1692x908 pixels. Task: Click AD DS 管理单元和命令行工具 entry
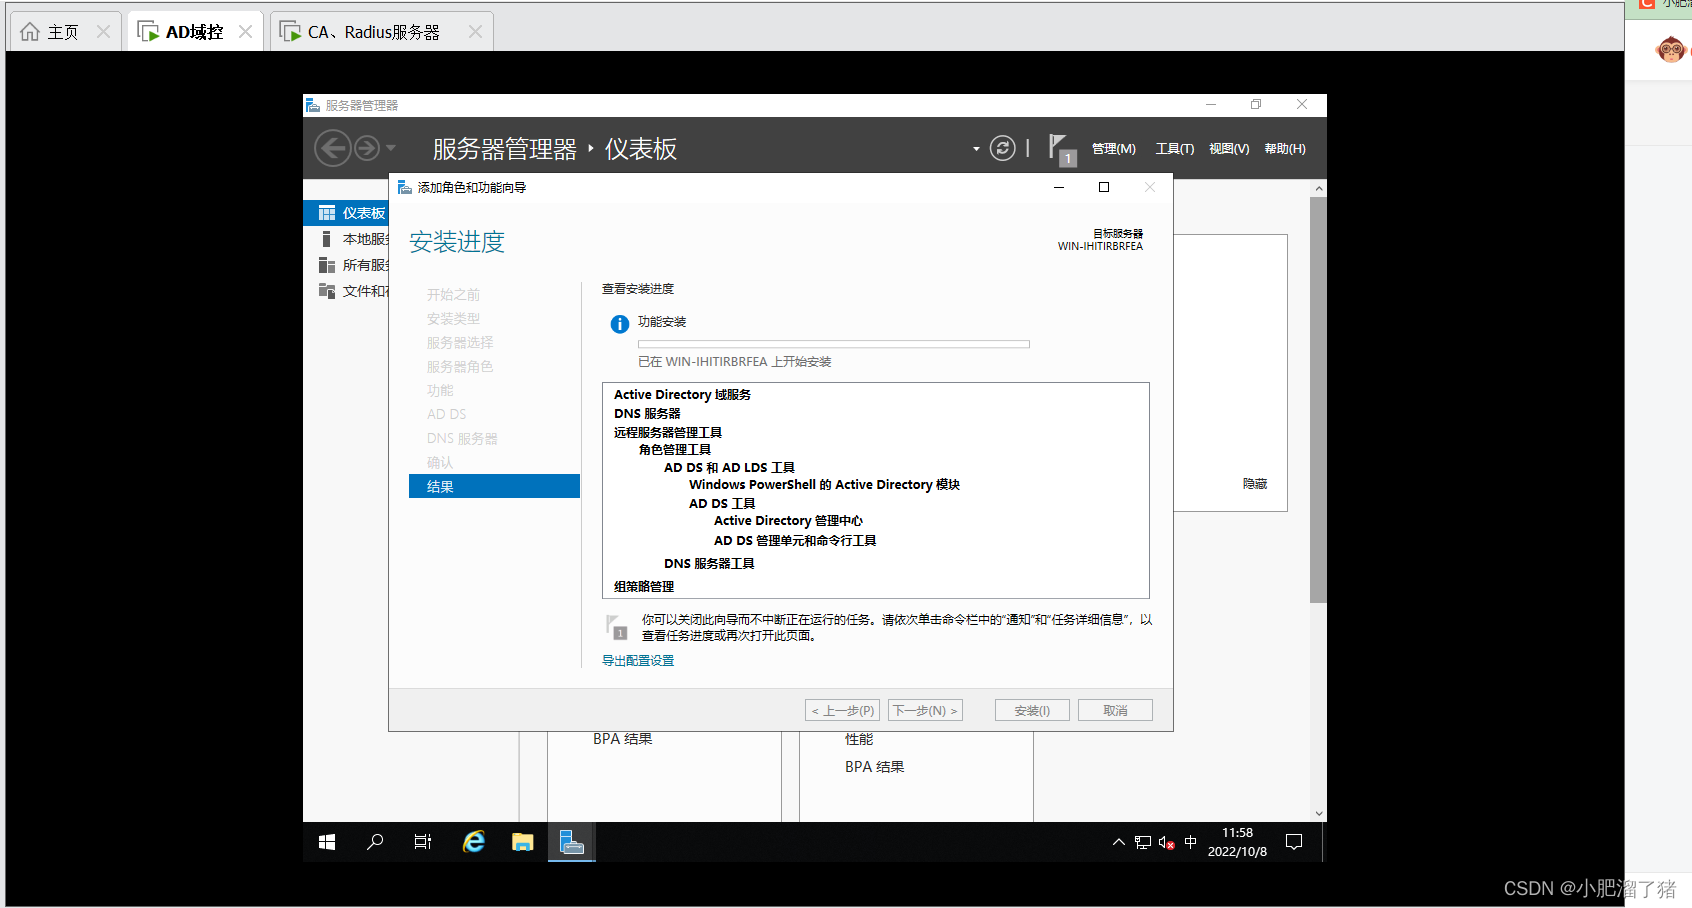coord(795,541)
